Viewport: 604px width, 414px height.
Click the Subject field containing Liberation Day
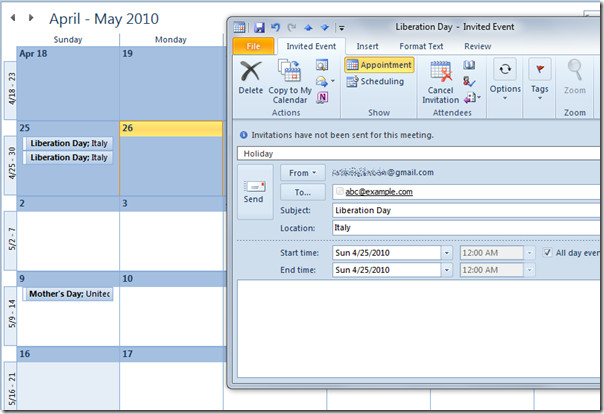[x=466, y=210]
